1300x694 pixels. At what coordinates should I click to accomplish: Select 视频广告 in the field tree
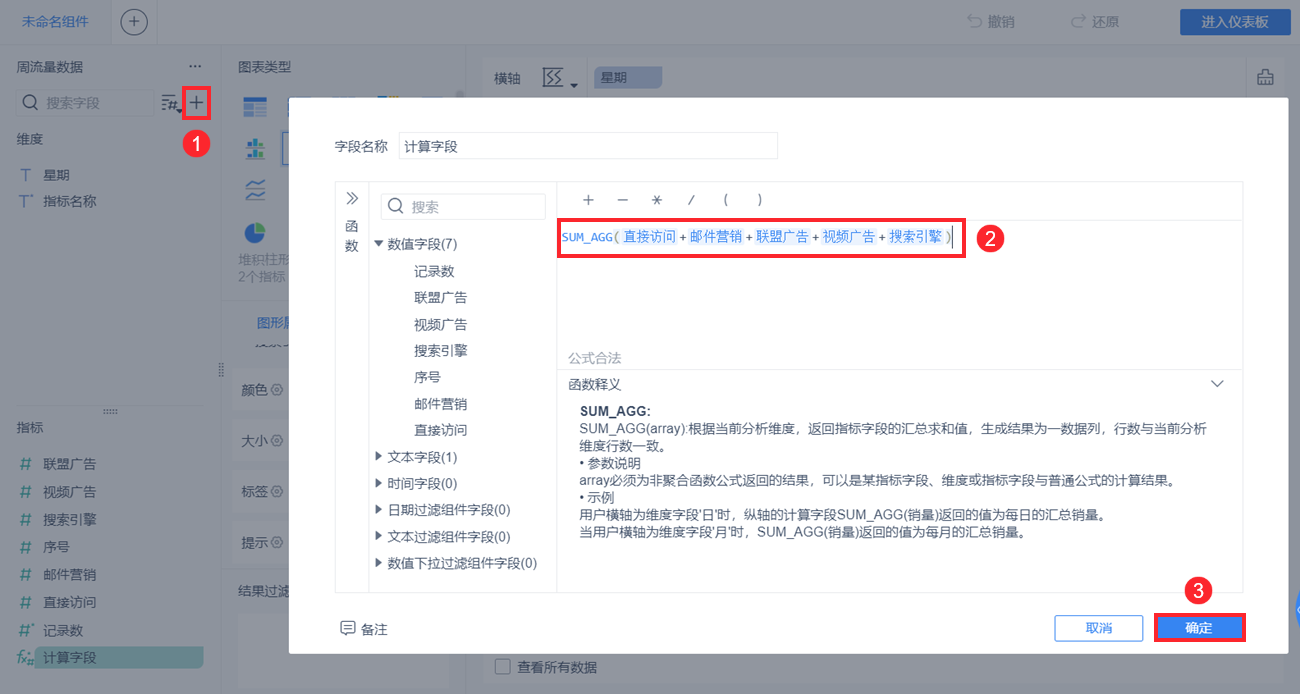440,324
